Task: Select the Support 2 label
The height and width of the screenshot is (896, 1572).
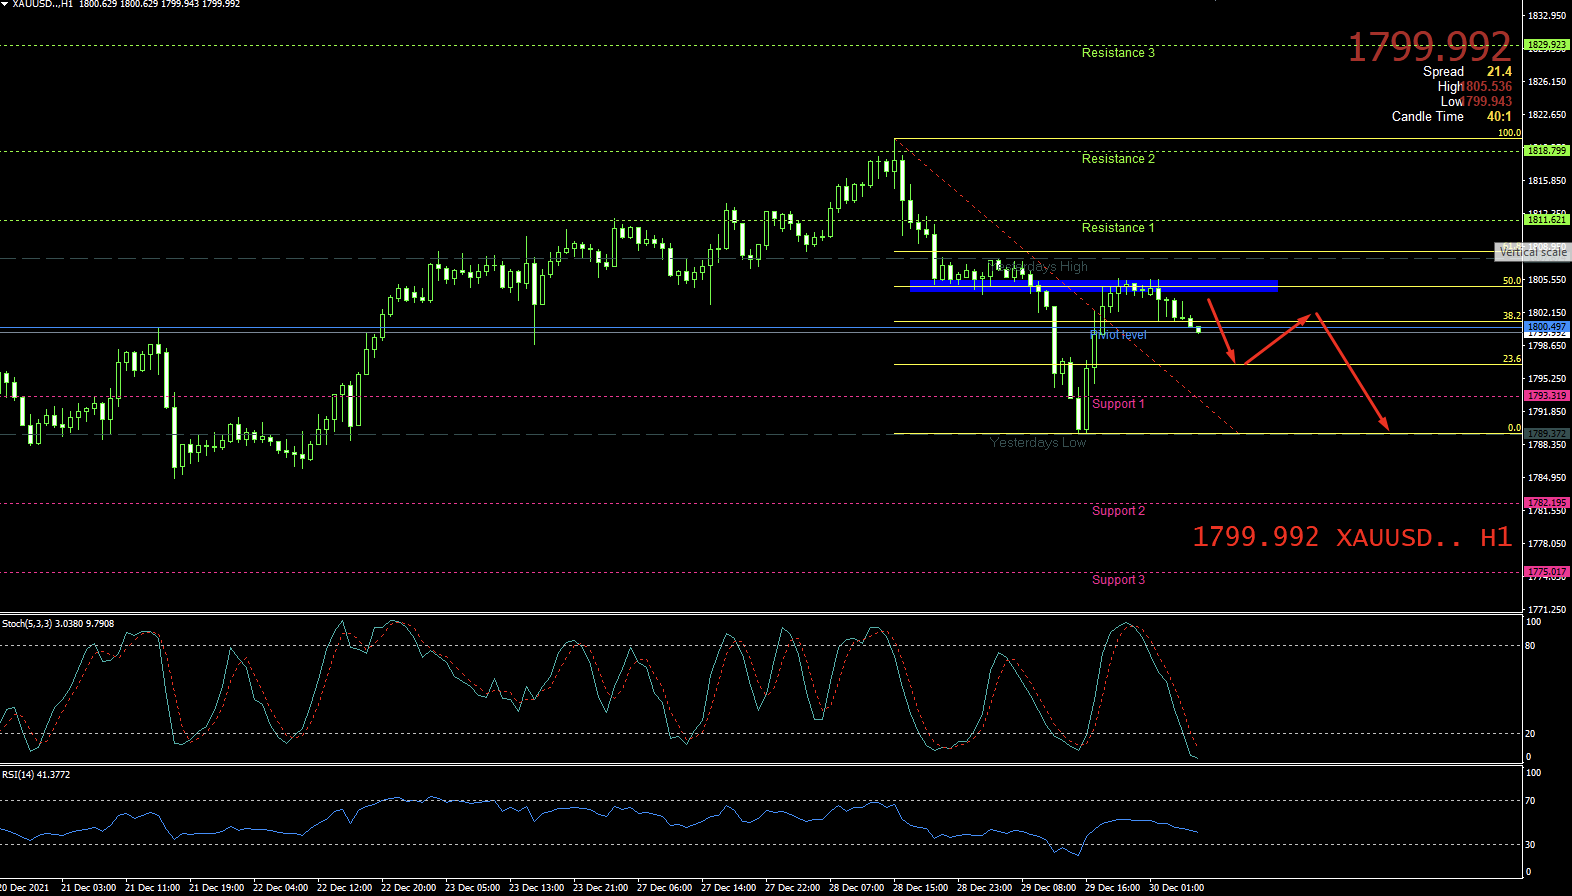Action: point(1118,511)
